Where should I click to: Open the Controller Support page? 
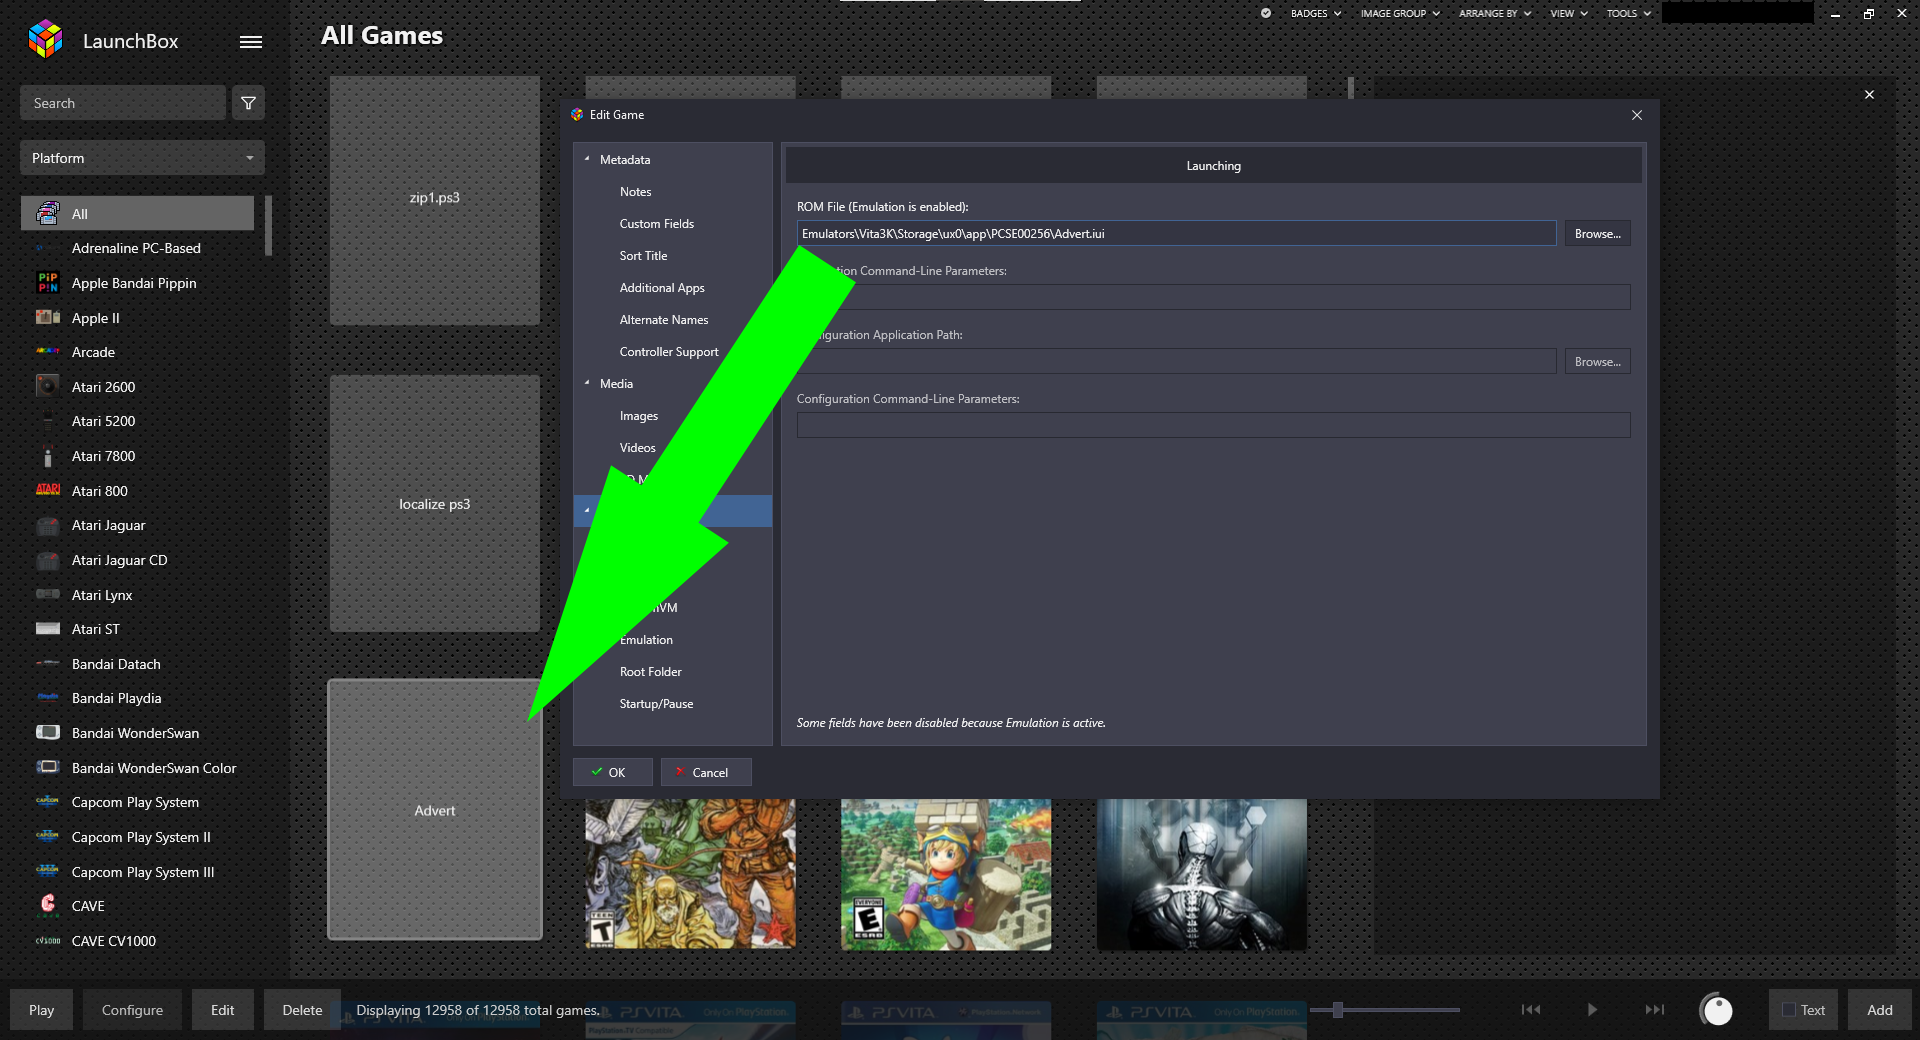pyautogui.click(x=669, y=352)
